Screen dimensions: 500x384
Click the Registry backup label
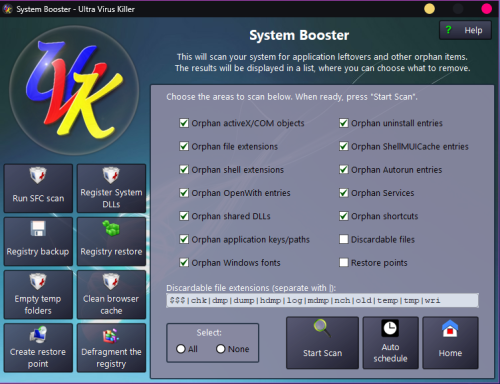[38, 252]
